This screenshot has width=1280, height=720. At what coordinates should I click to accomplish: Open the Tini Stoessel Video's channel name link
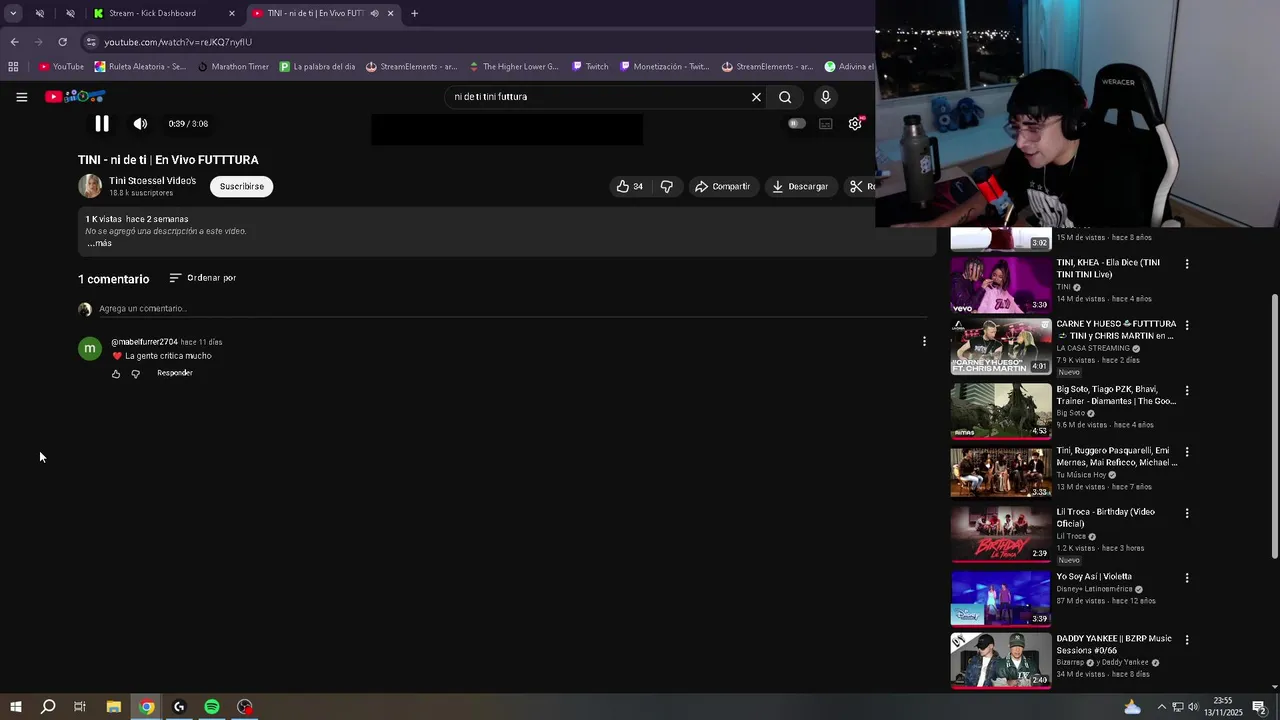(x=152, y=181)
